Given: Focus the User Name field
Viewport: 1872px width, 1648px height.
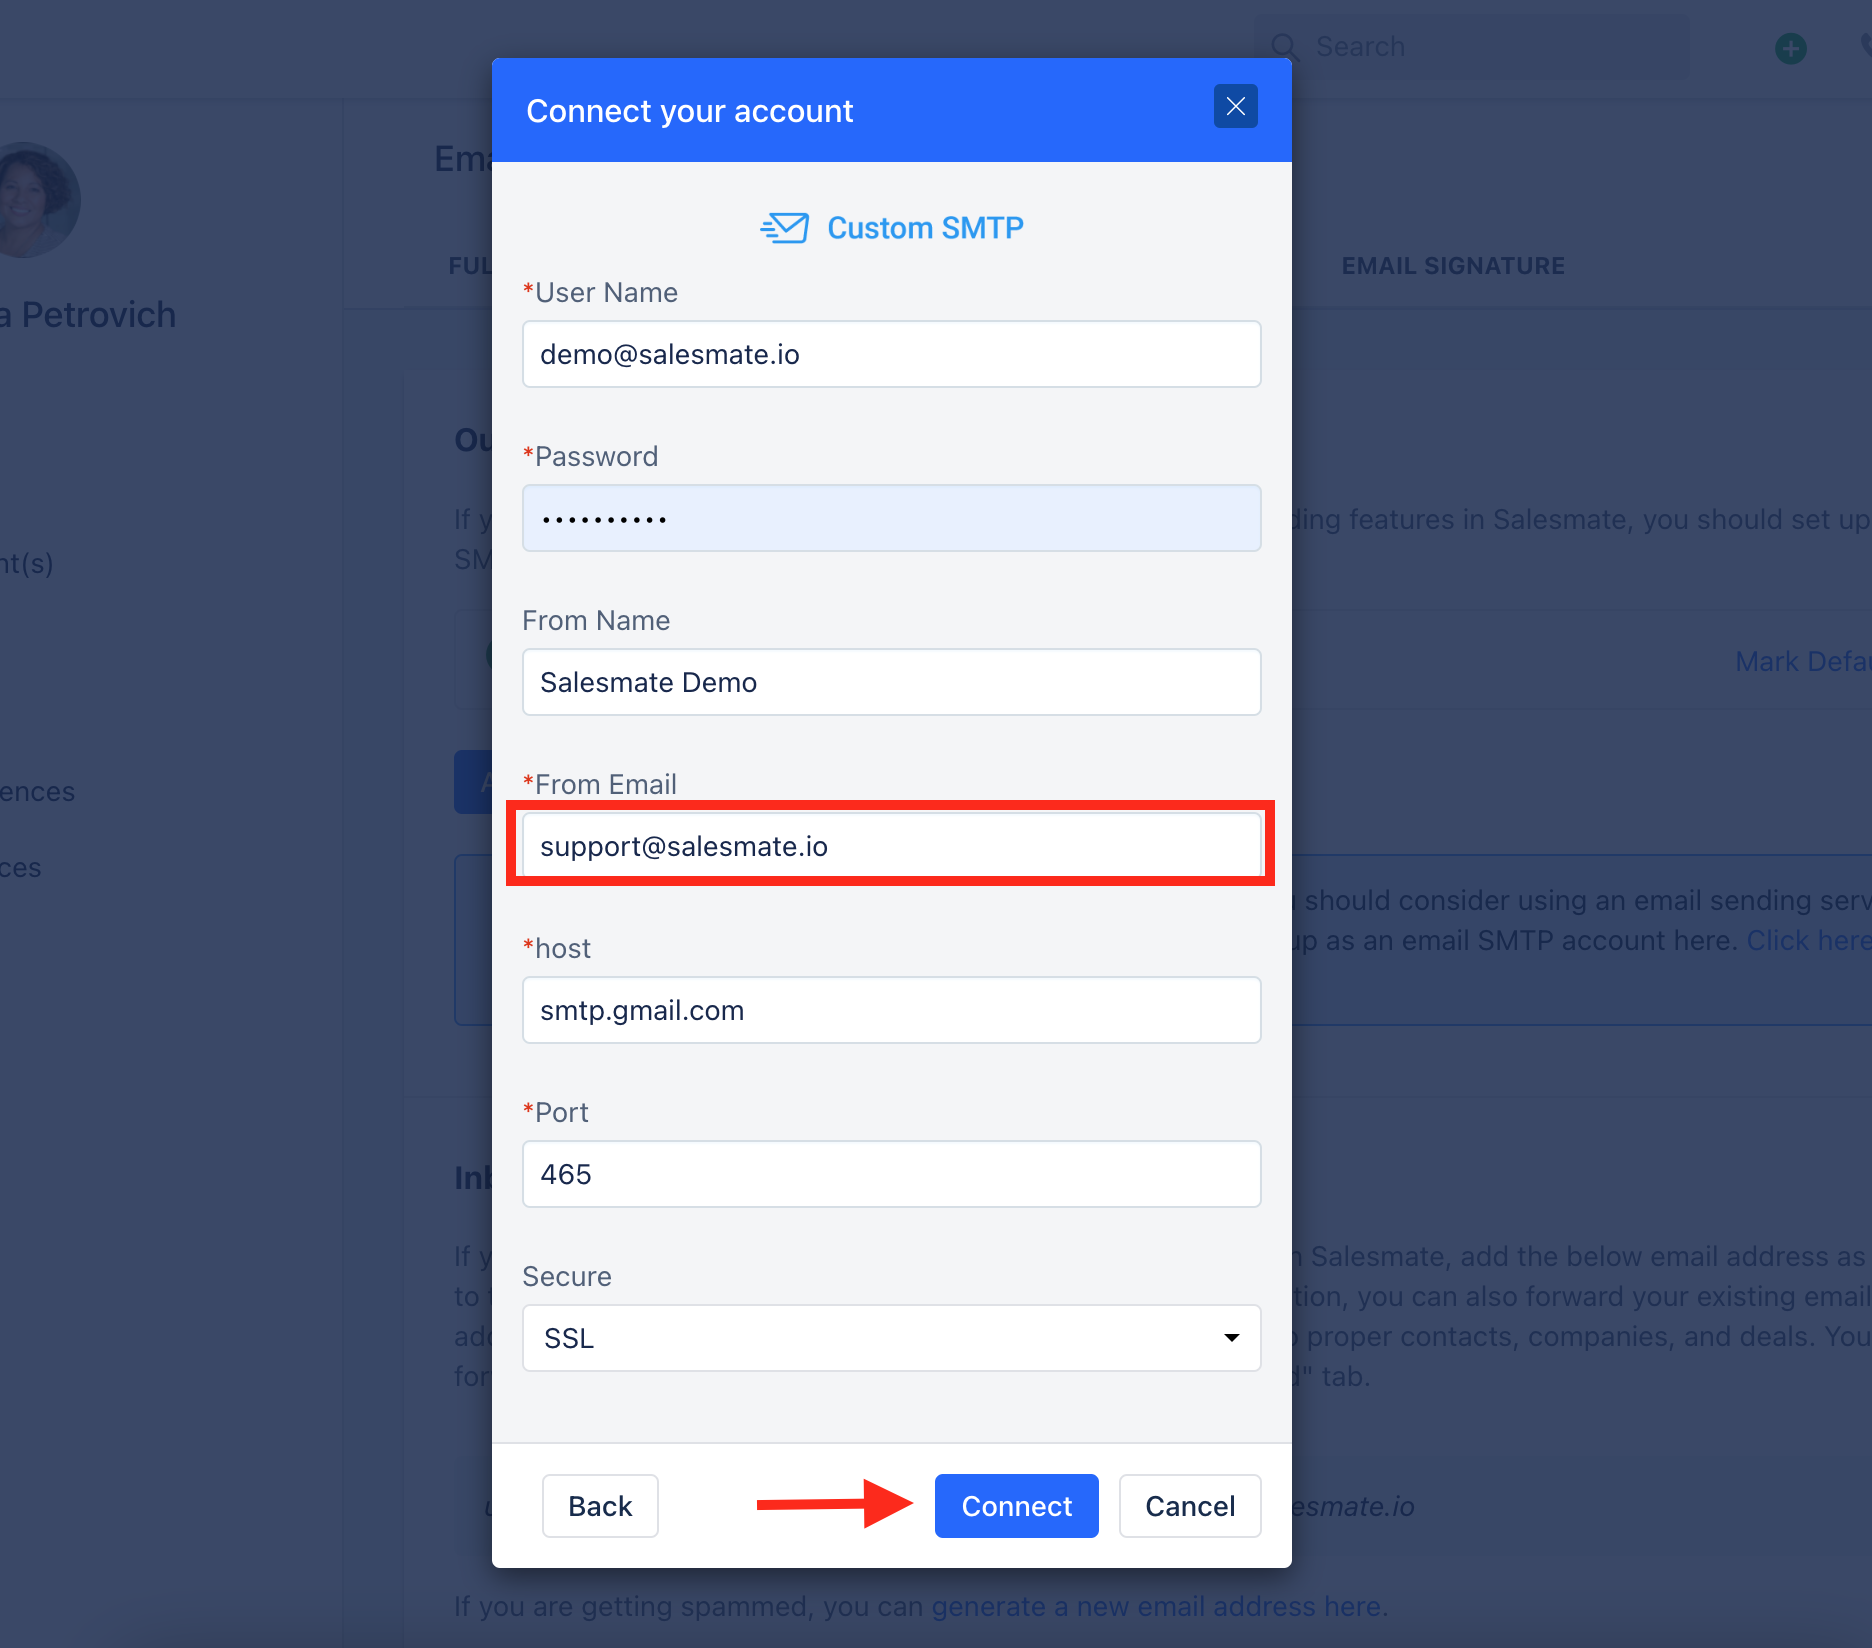Looking at the screenshot, I should [891, 354].
